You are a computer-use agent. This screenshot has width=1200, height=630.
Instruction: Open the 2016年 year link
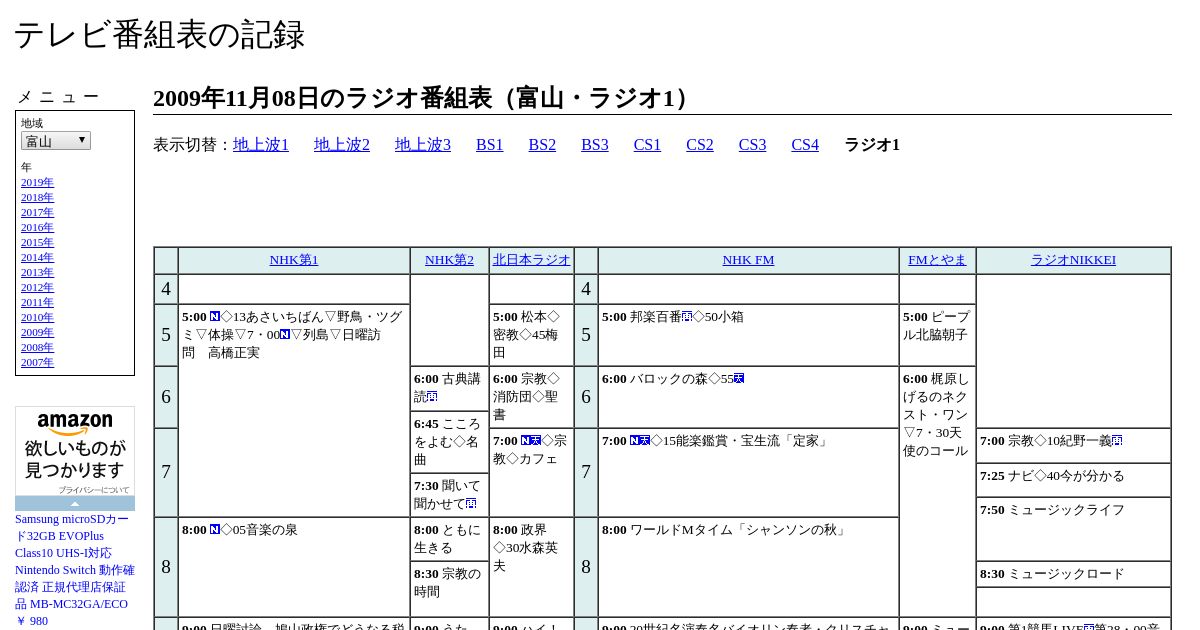click(x=37, y=228)
